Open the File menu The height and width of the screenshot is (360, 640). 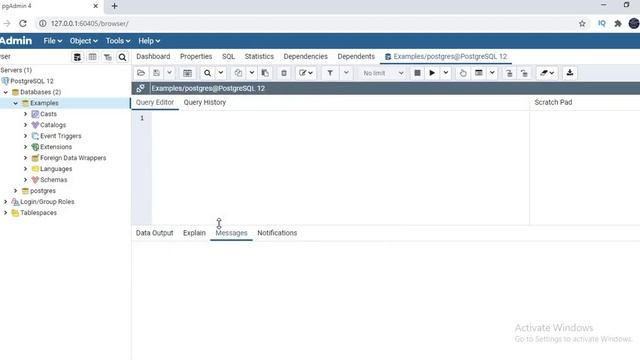[x=53, y=41]
